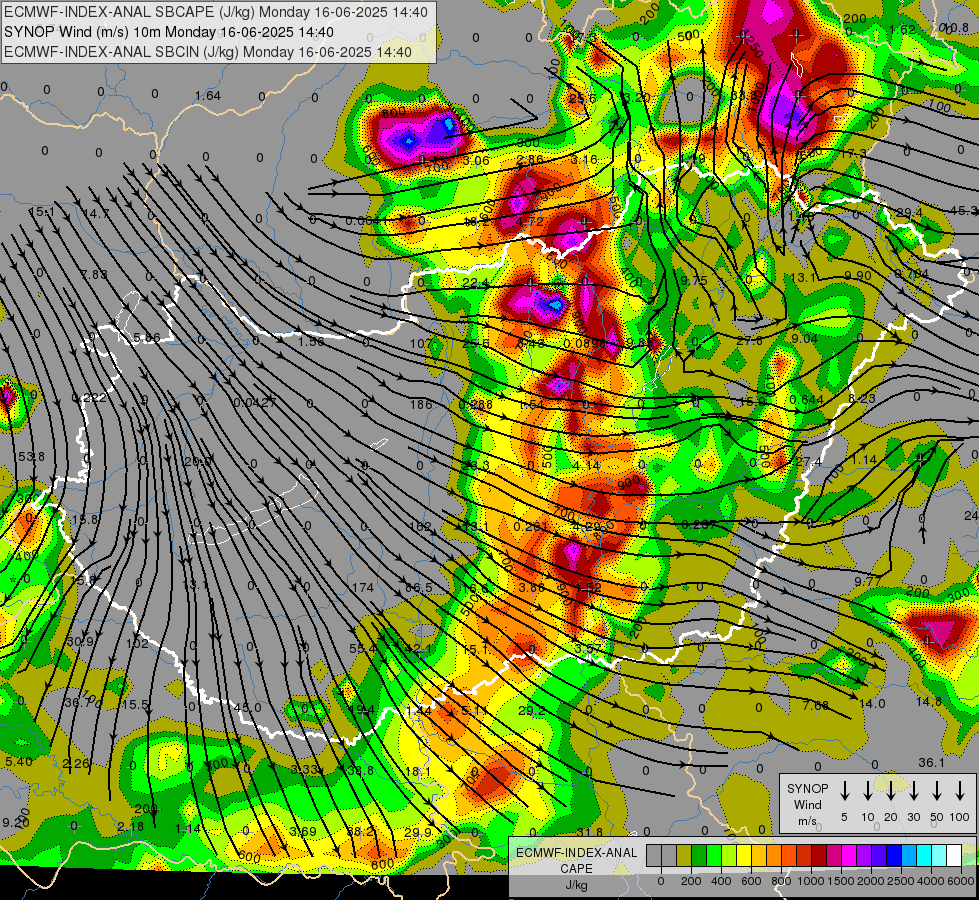Pick the pure yellow CAPE legend swatch
Screen dimensions: 979x900
744,856
